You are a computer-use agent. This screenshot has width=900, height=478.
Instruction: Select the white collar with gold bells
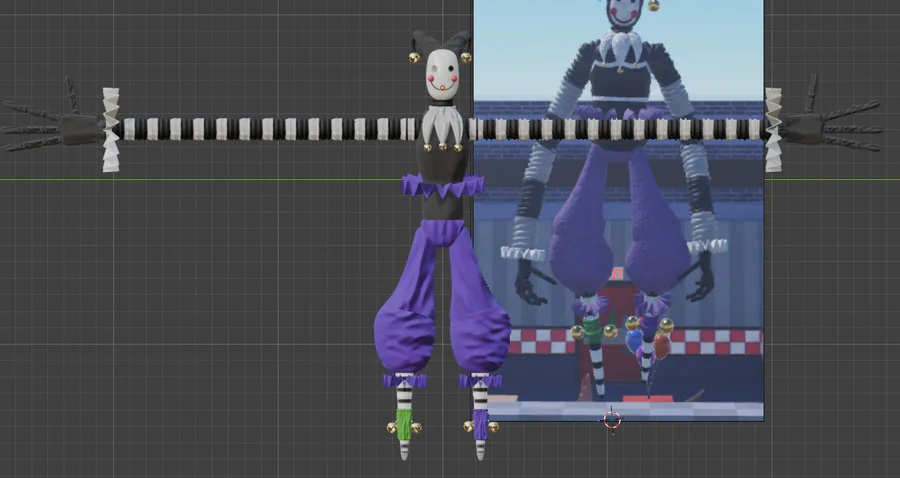coord(443,129)
